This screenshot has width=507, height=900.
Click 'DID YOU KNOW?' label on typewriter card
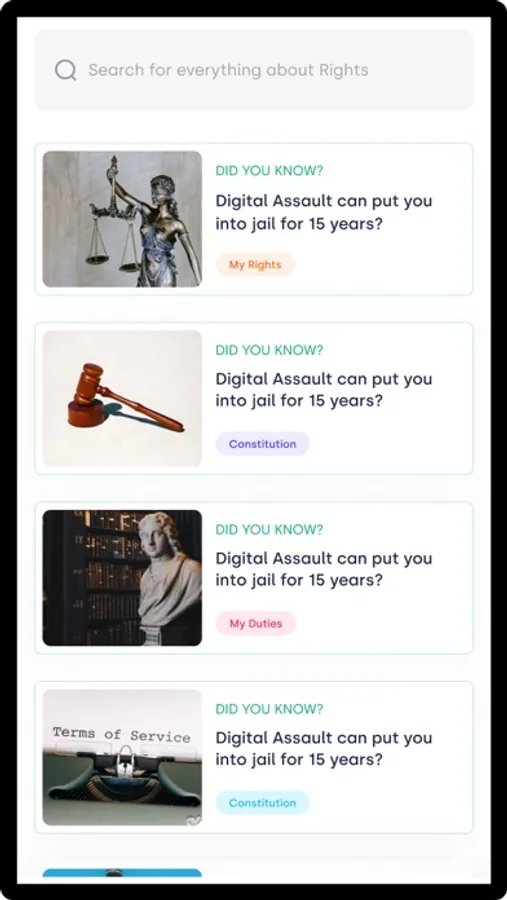269,709
